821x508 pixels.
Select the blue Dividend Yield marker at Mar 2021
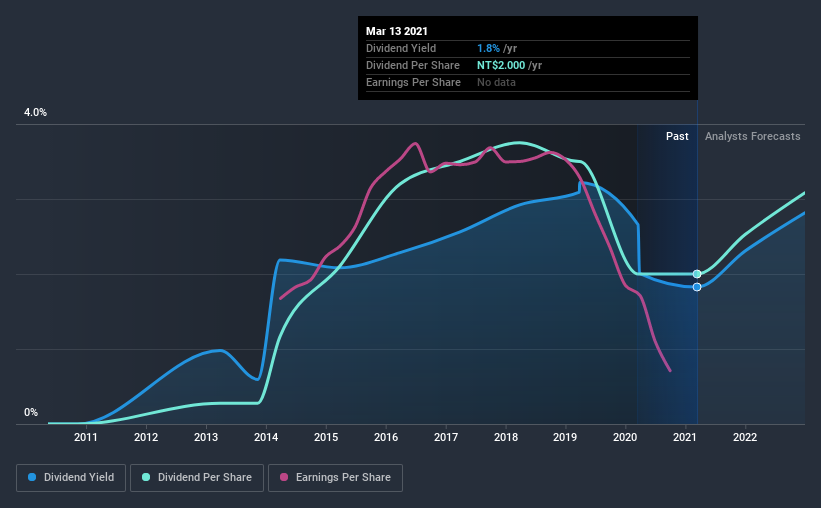point(697,287)
